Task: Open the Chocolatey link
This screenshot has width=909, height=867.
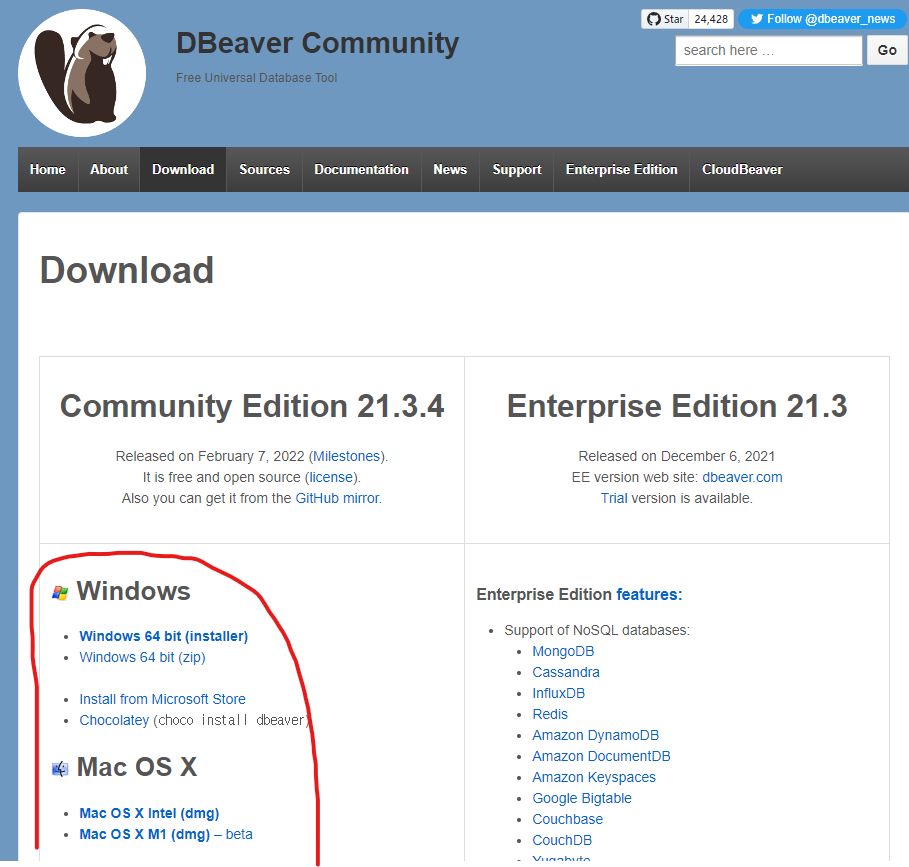Action: click(114, 720)
